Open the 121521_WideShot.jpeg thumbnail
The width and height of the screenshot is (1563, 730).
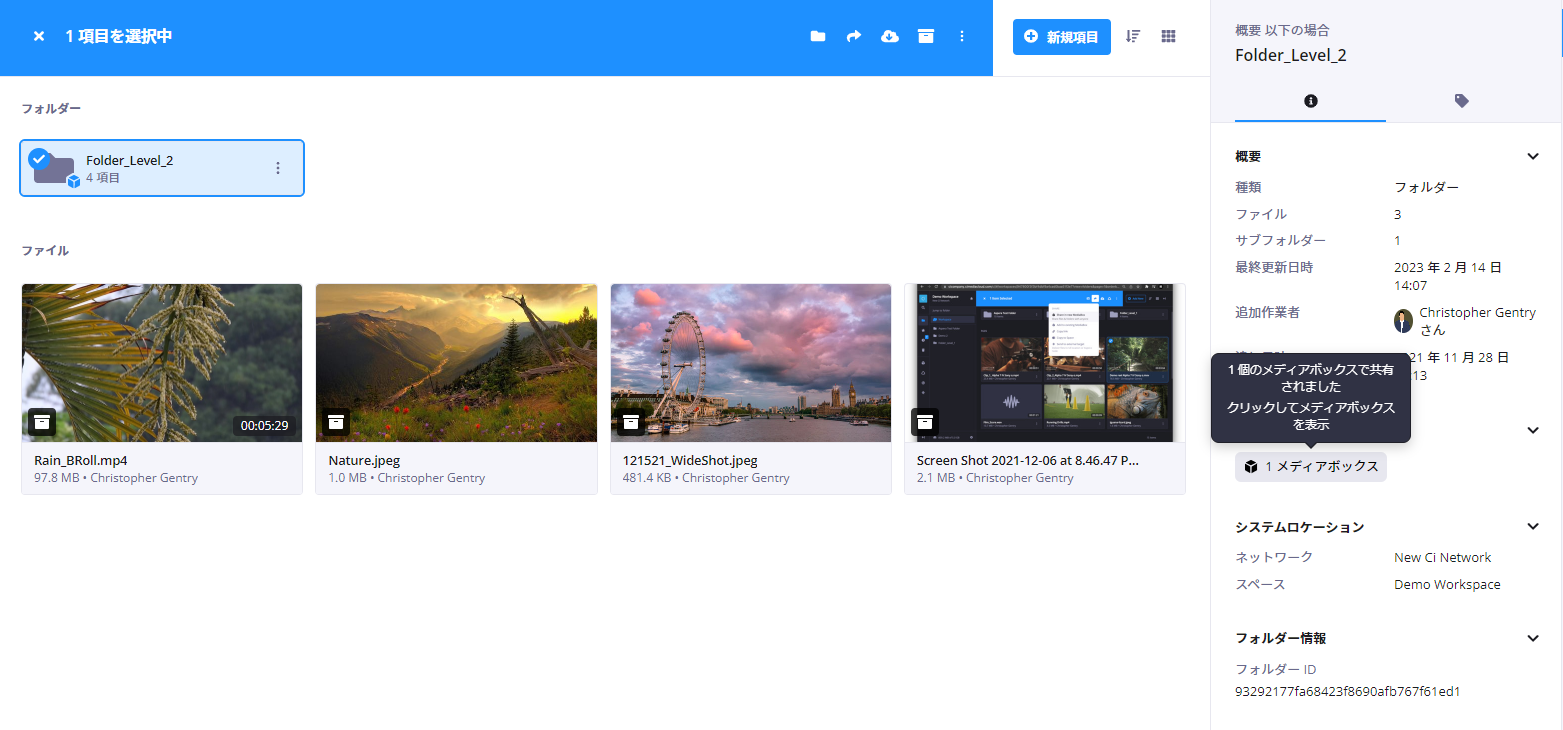coord(751,363)
